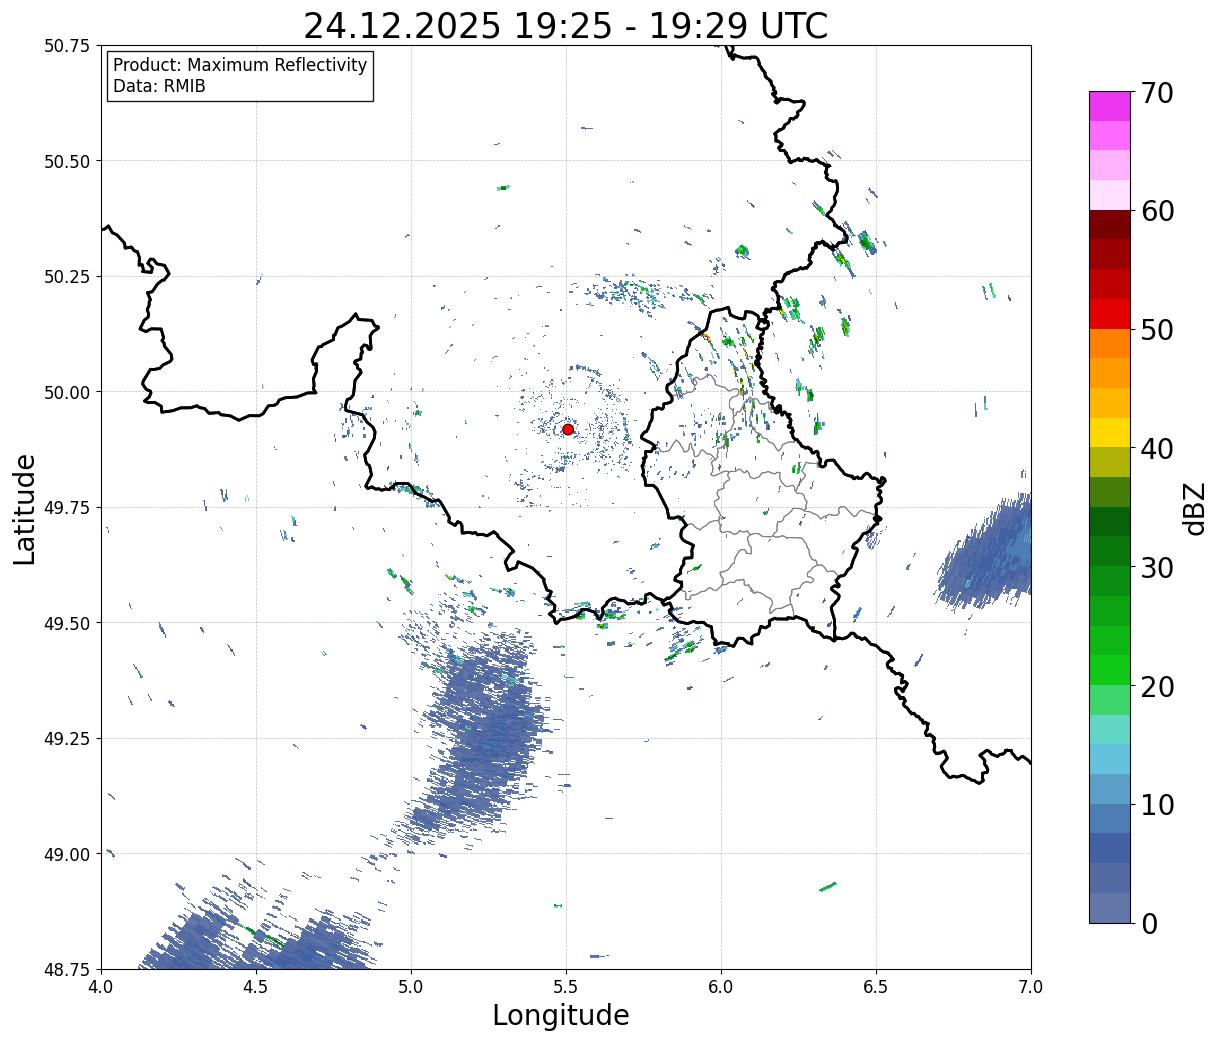The width and height of the screenshot is (1219, 1040).
Task: Click the large blue echo near 49.6°N, 6.9°E
Action: coord(990,555)
